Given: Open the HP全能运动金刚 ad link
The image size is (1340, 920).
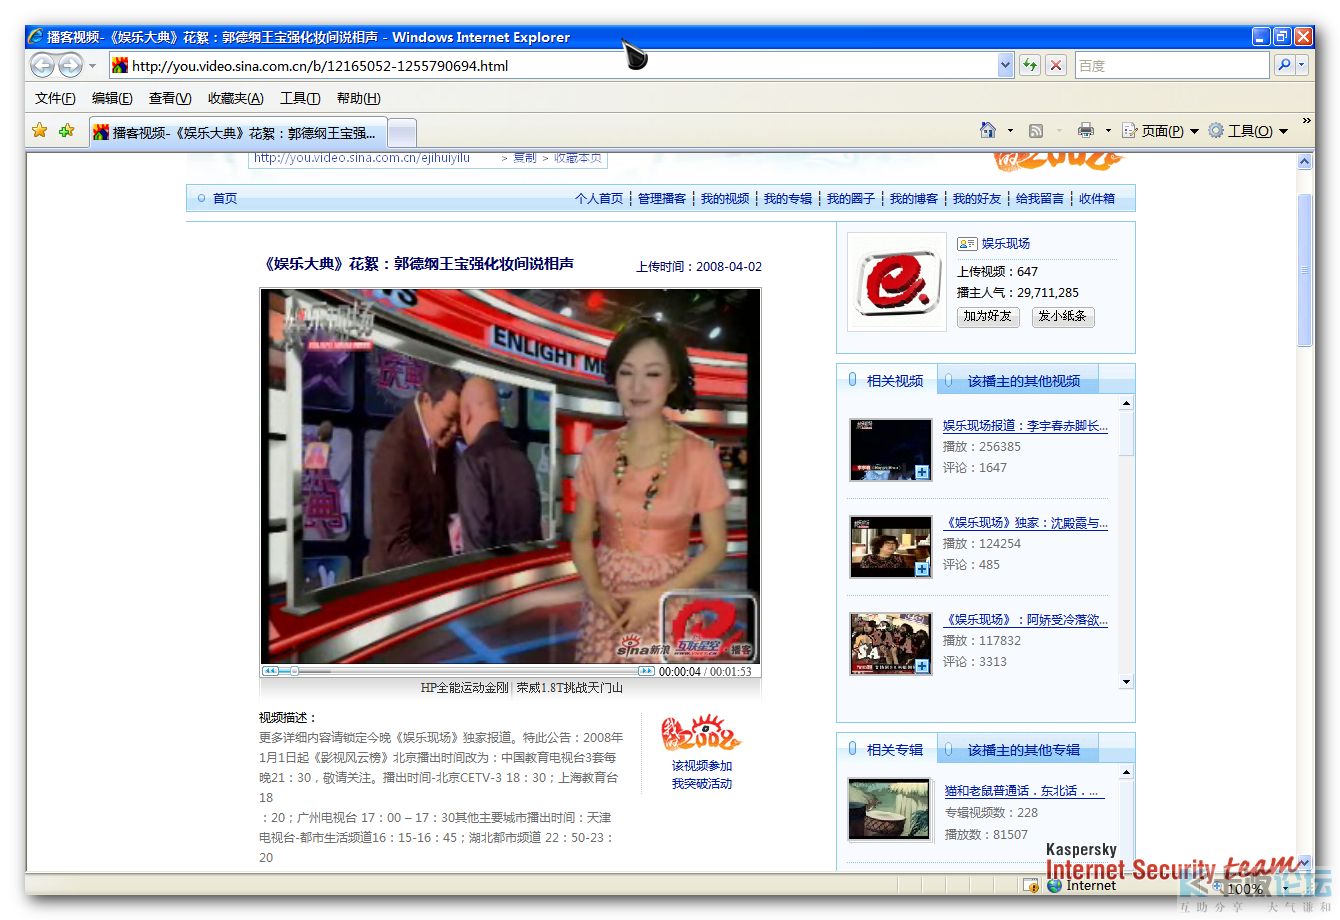Looking at the screenshot, I should (464, 688).
